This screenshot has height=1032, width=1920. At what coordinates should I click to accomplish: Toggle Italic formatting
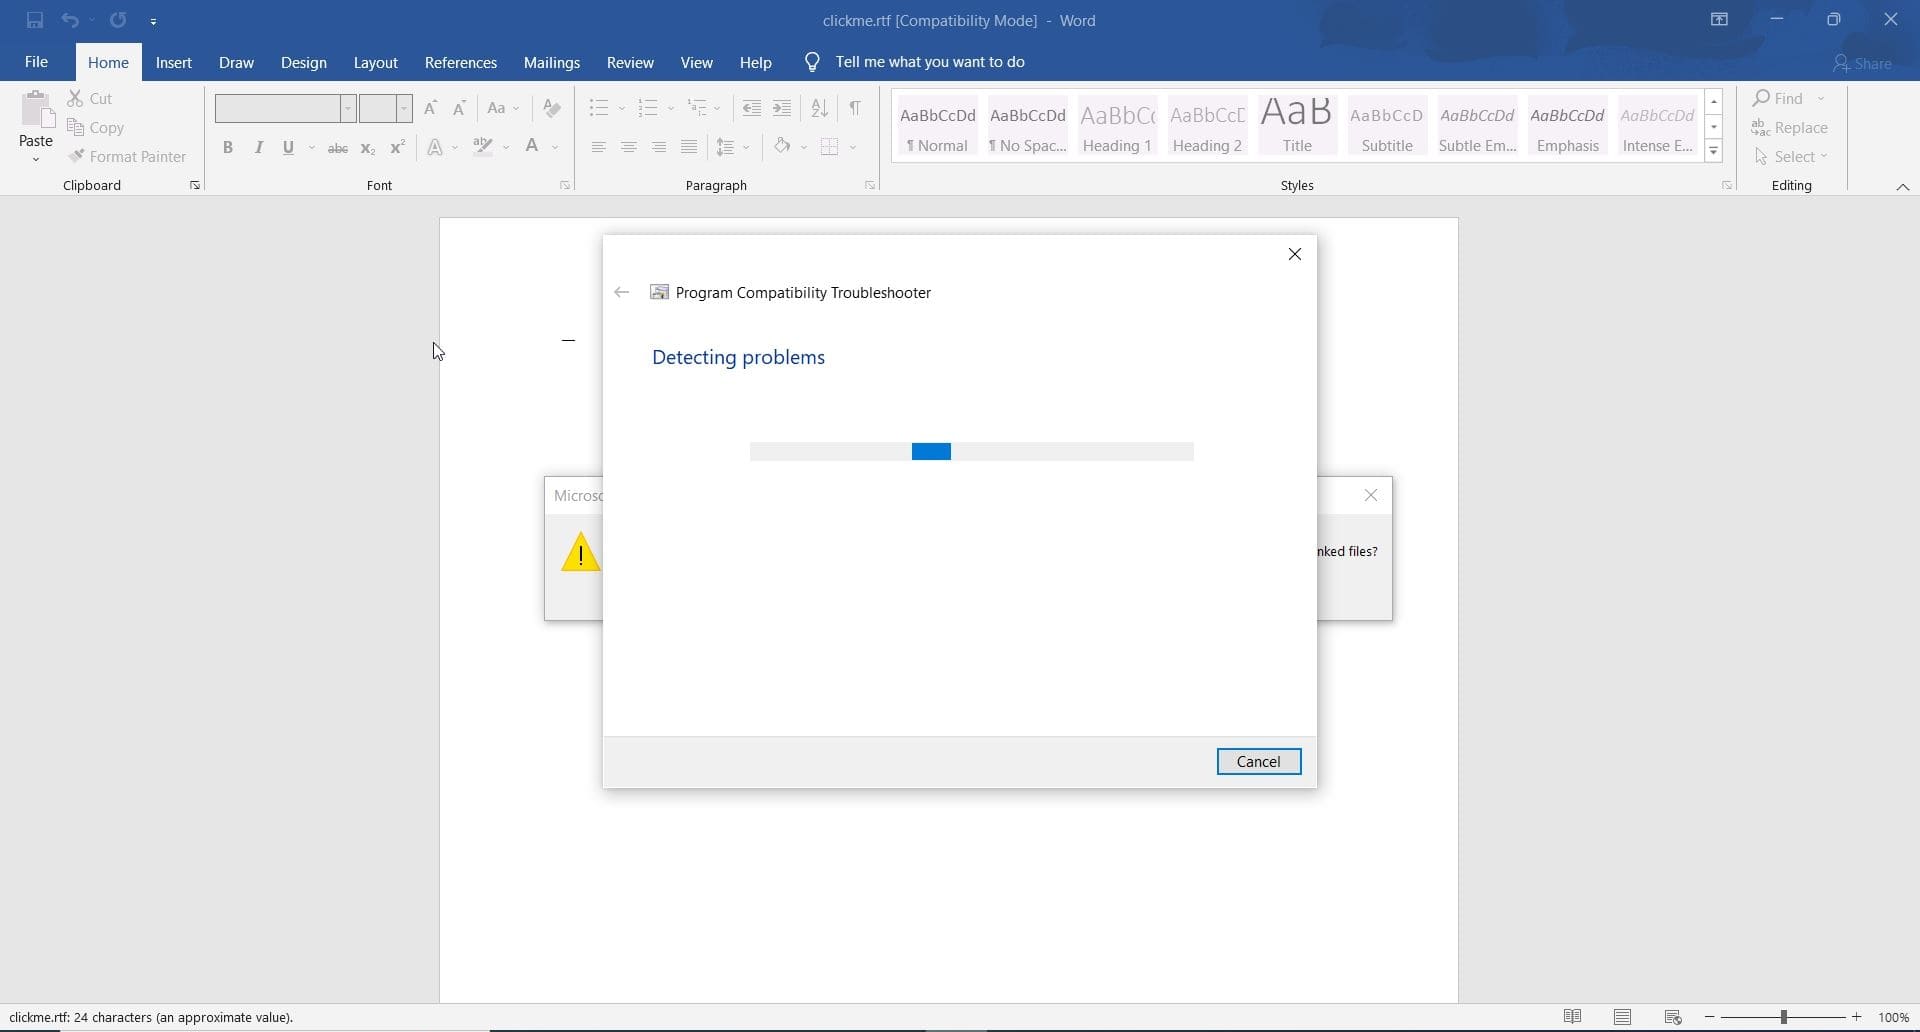pos(259,147)
